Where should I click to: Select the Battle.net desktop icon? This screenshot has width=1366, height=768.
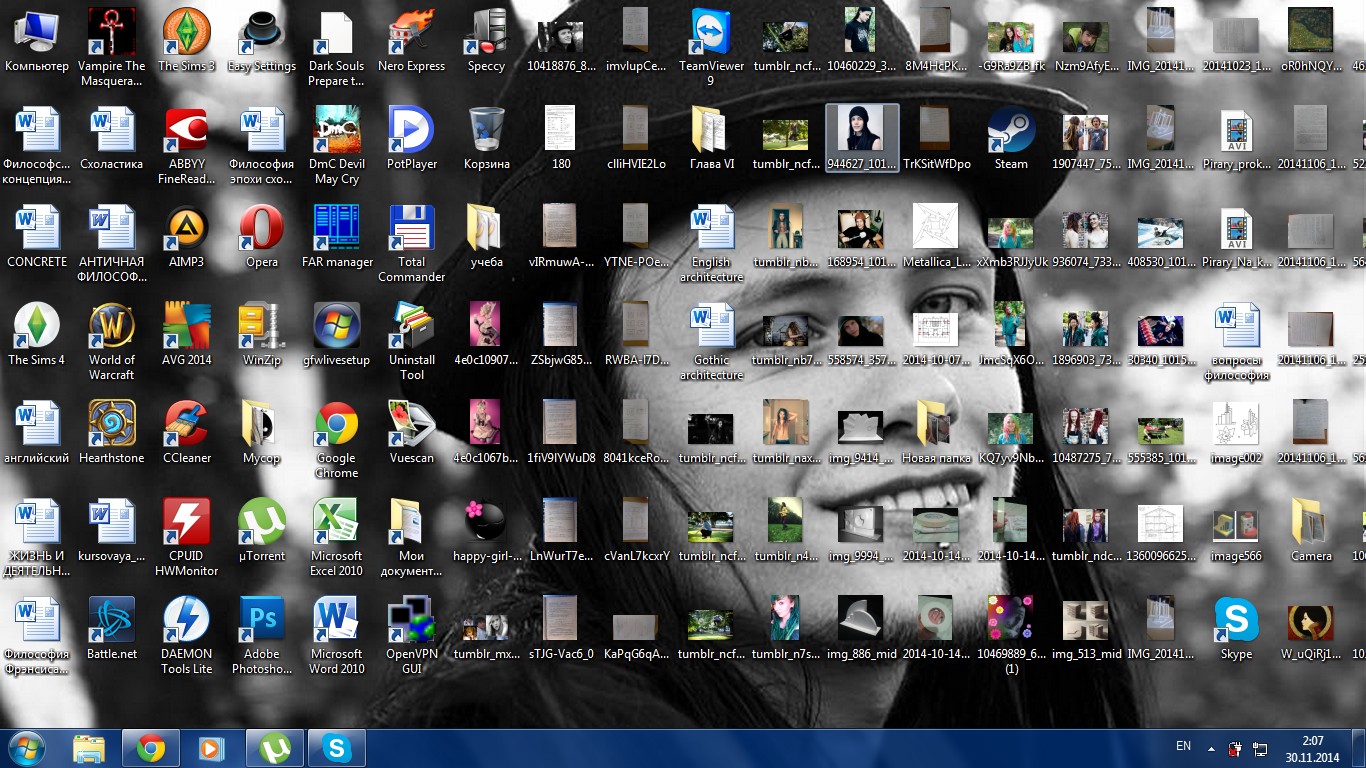112,621
